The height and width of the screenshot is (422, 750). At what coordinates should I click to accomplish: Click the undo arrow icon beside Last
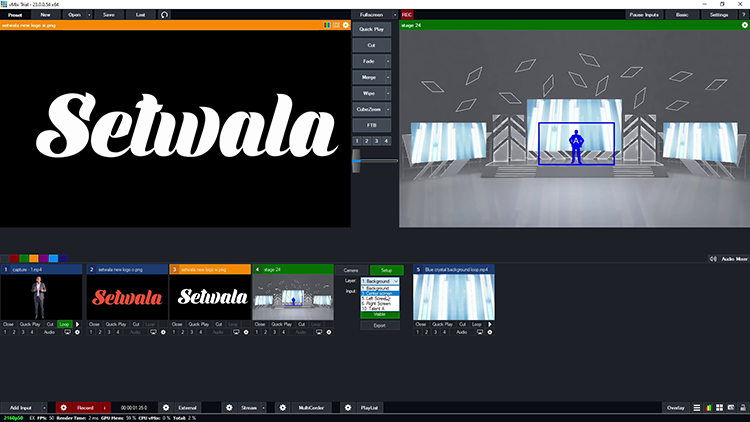coord(164,15)
